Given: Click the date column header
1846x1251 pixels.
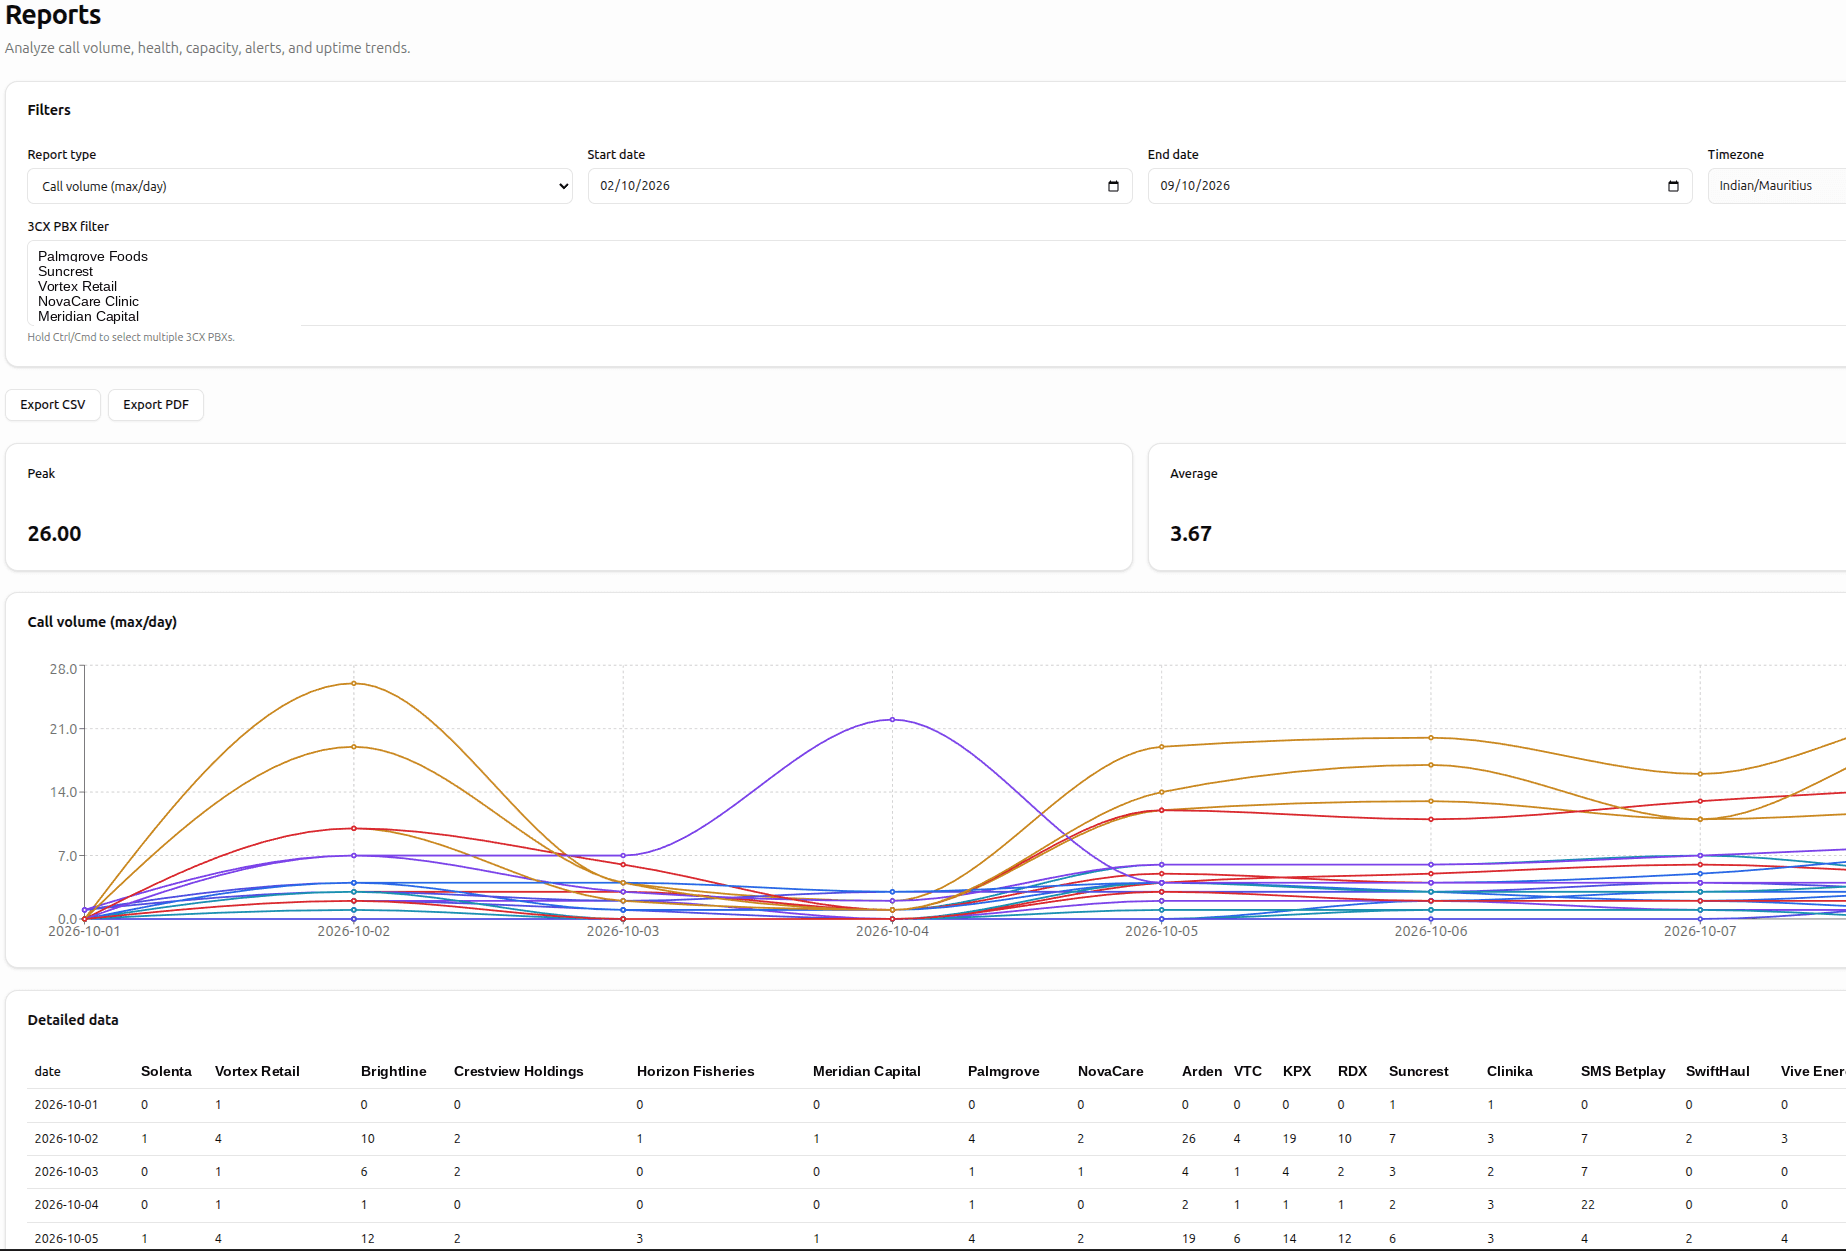Looking at the screenshot, I should (48, 1071).
